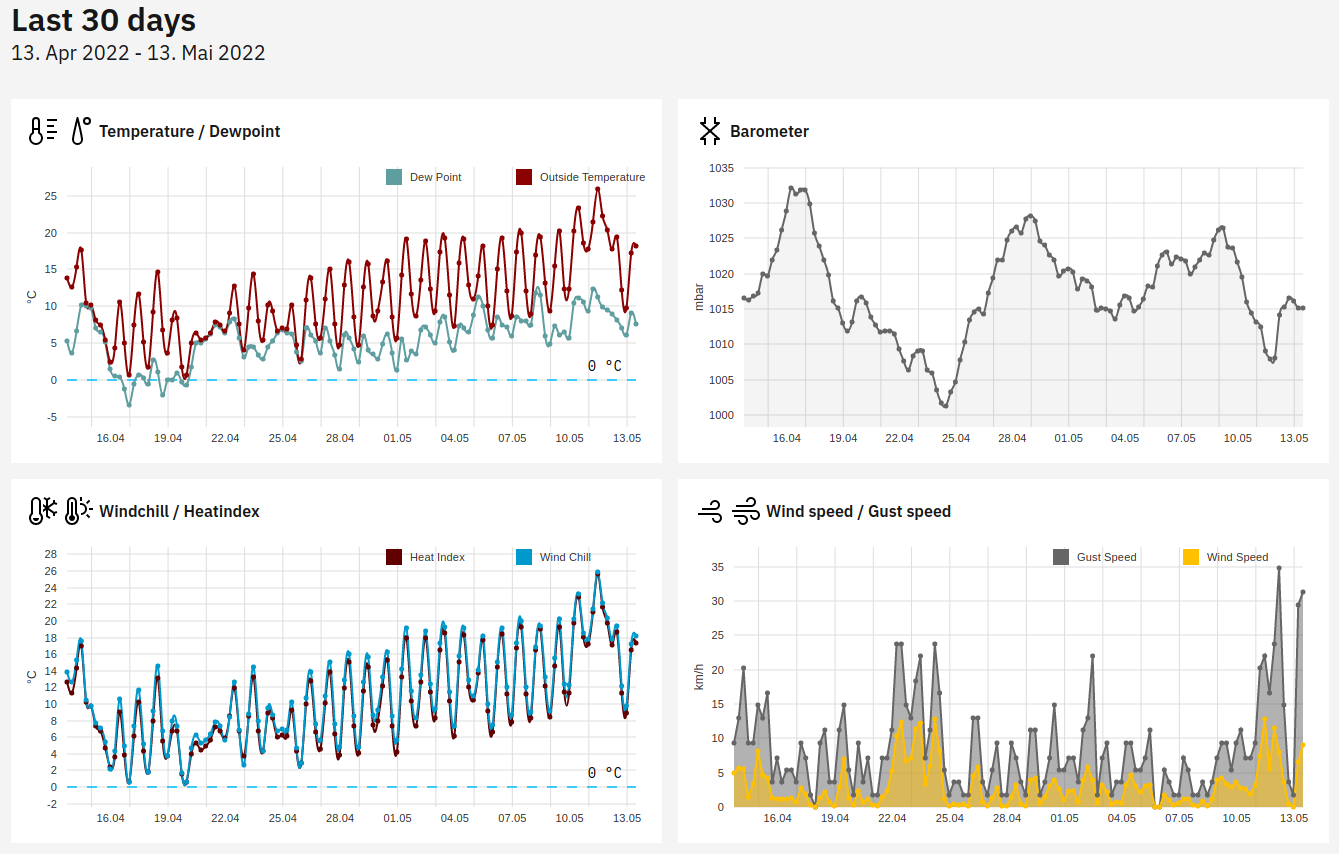Click the lowest barometer data point
Screen dimensions: 1339x854
coord(945,406)
